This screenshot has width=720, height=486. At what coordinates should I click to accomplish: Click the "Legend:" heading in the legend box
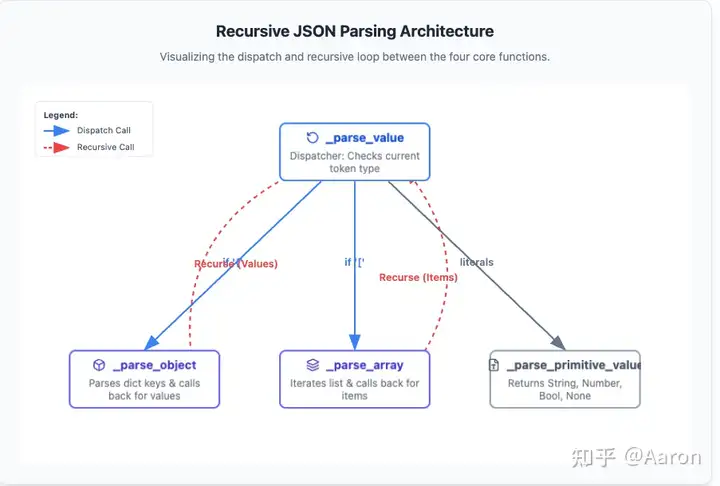pos(61,115)
